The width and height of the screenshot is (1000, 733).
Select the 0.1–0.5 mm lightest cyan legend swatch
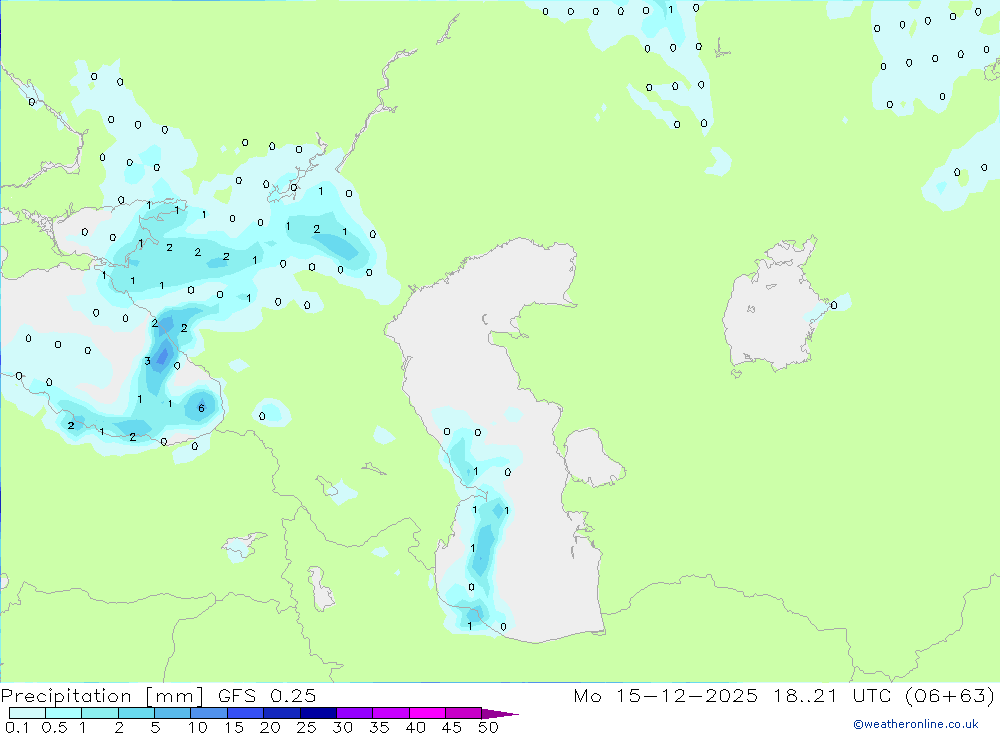27,713
